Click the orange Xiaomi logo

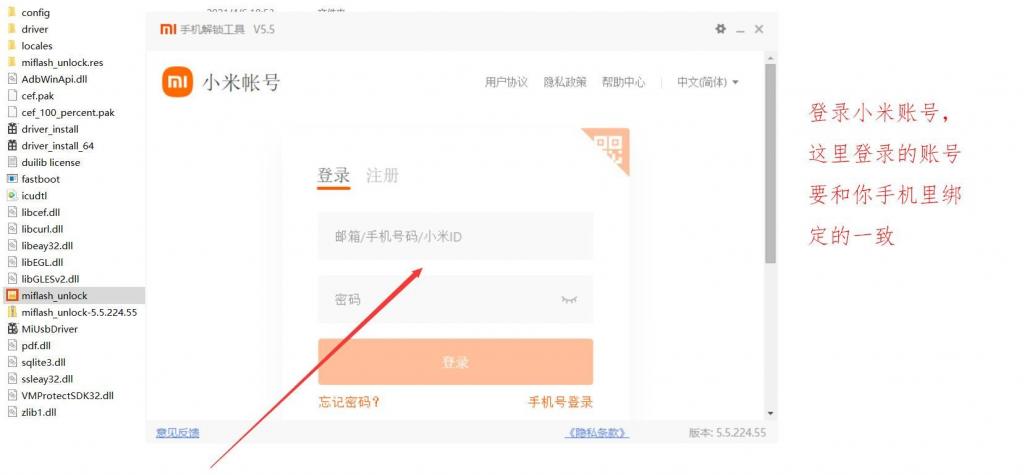[x=177, y=82]
